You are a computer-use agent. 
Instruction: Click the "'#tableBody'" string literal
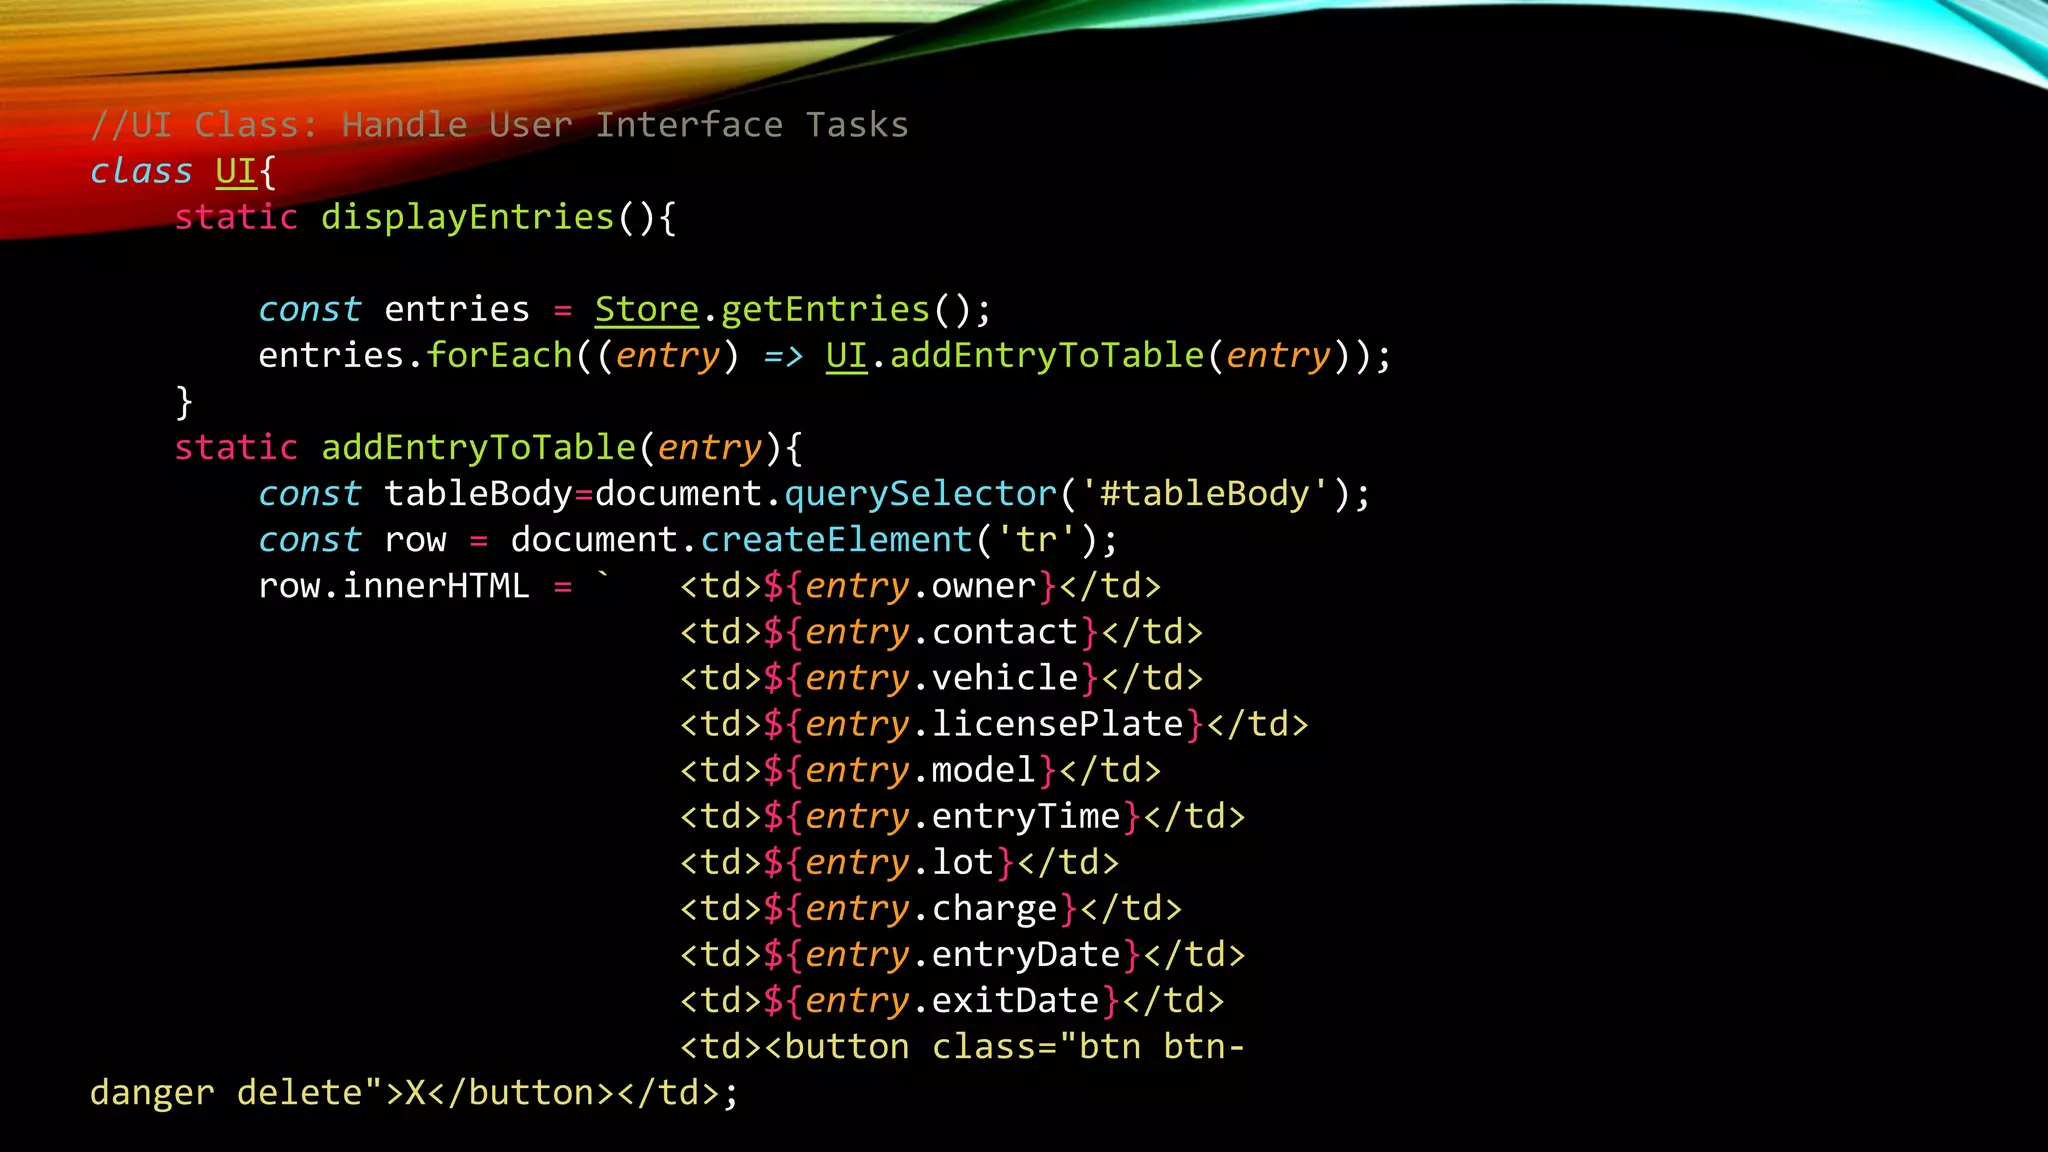1206,494
